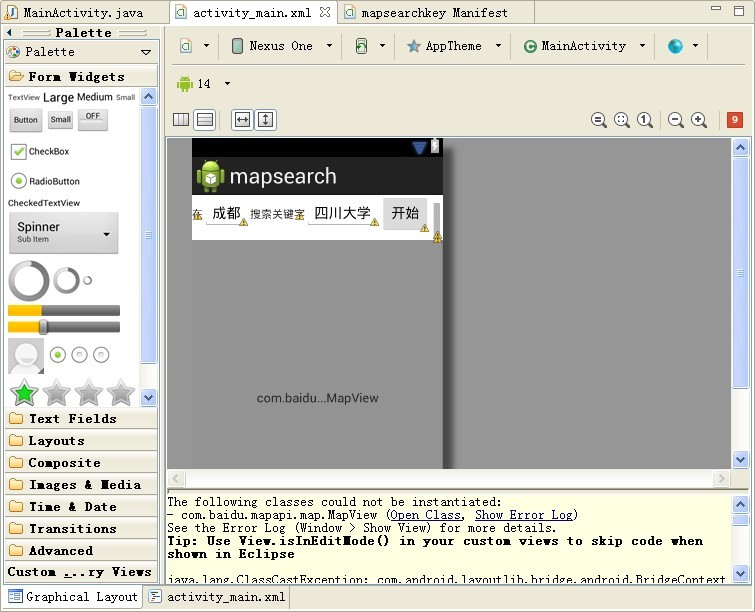Open the locale dropdown arrow next to globe
Screen dimensions: 755x612
695,46
